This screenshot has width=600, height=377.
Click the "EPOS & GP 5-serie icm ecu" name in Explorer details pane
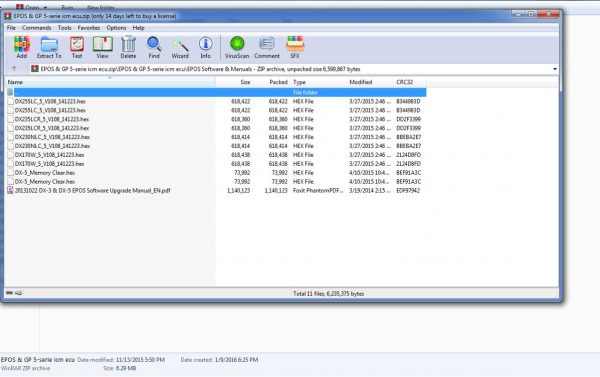pos(38,360)
